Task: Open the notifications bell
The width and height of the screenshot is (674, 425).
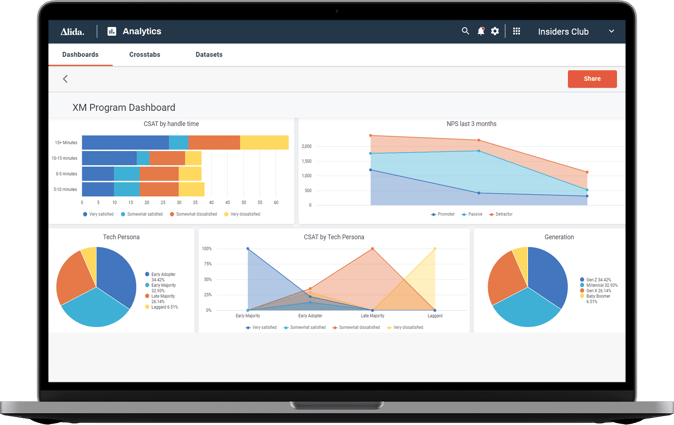Action: 480,31
